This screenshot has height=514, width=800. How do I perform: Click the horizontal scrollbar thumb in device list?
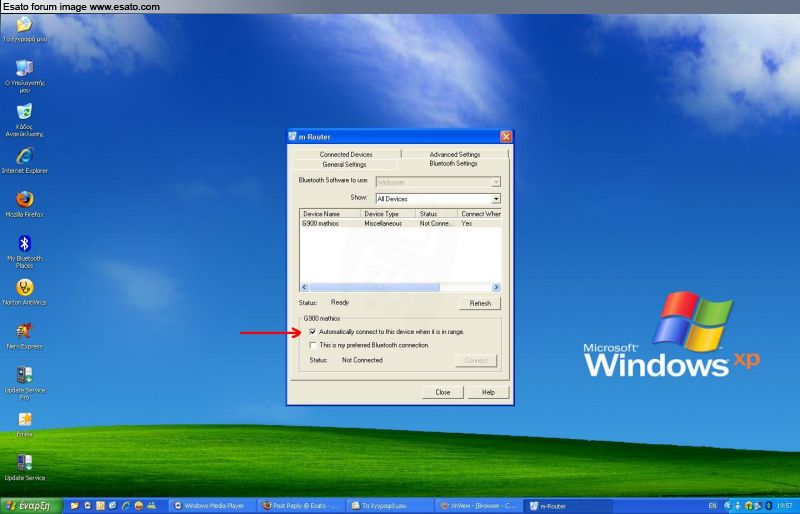tap(374, 287)
